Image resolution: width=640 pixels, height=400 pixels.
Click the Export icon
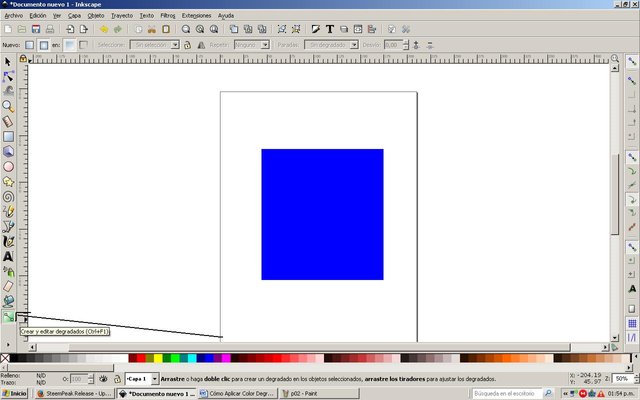84,29
